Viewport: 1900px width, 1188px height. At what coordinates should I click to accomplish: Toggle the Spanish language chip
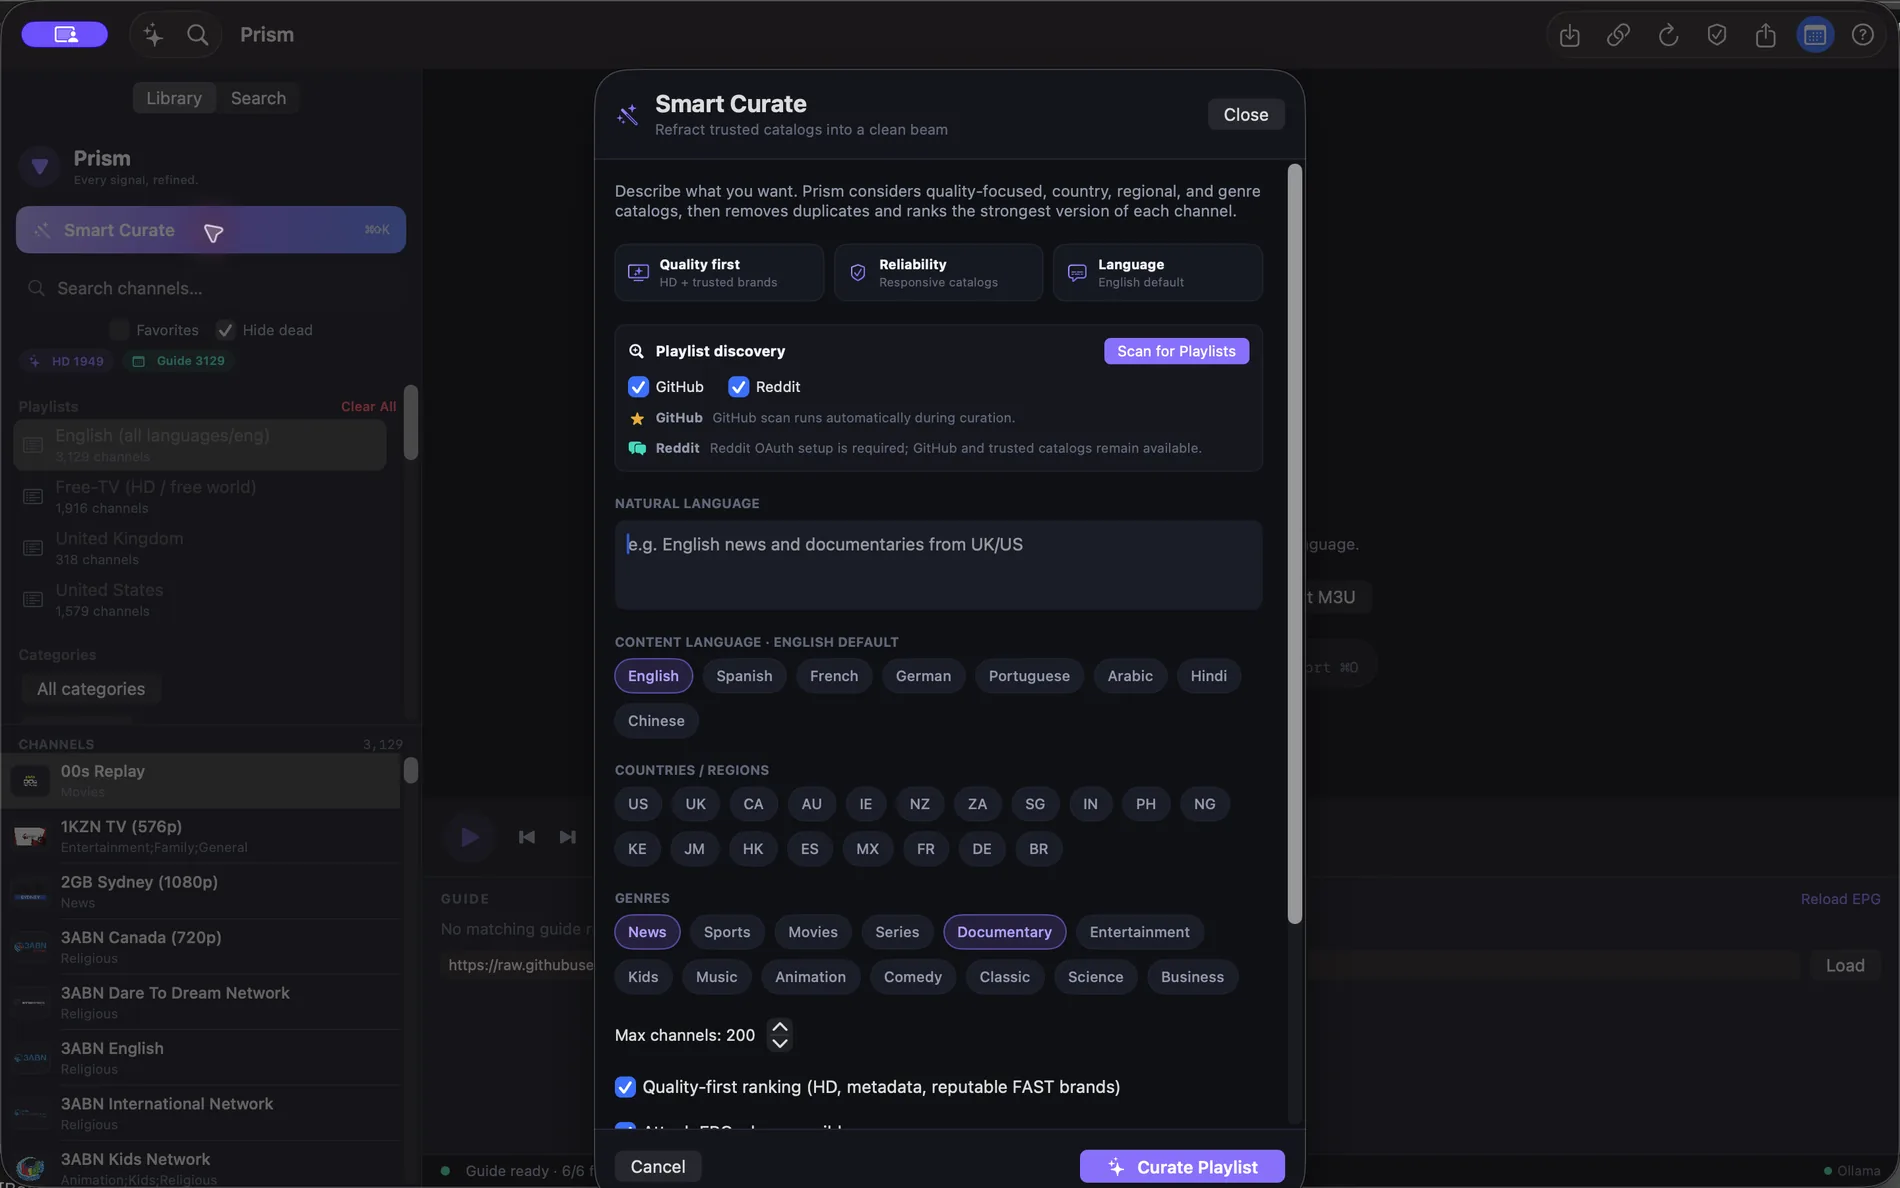pos(744,676)
